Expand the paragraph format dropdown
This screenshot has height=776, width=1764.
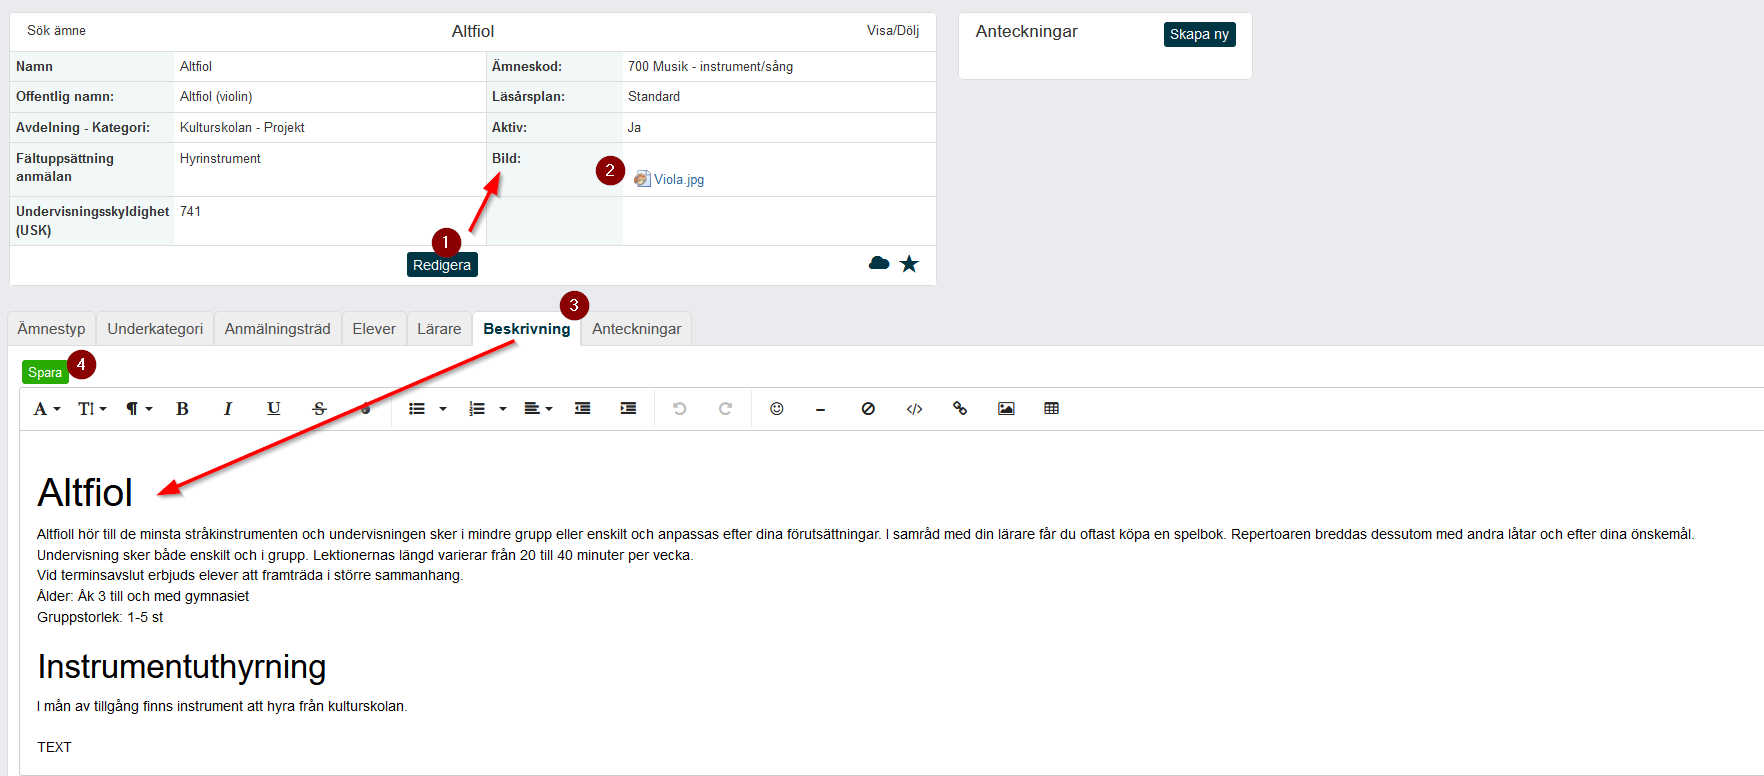139,409
